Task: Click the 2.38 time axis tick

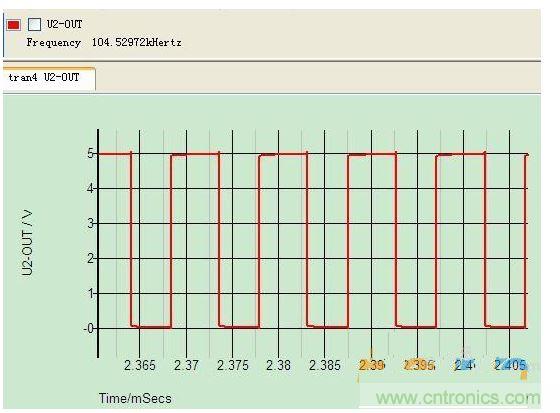Action: coord(279,365)
